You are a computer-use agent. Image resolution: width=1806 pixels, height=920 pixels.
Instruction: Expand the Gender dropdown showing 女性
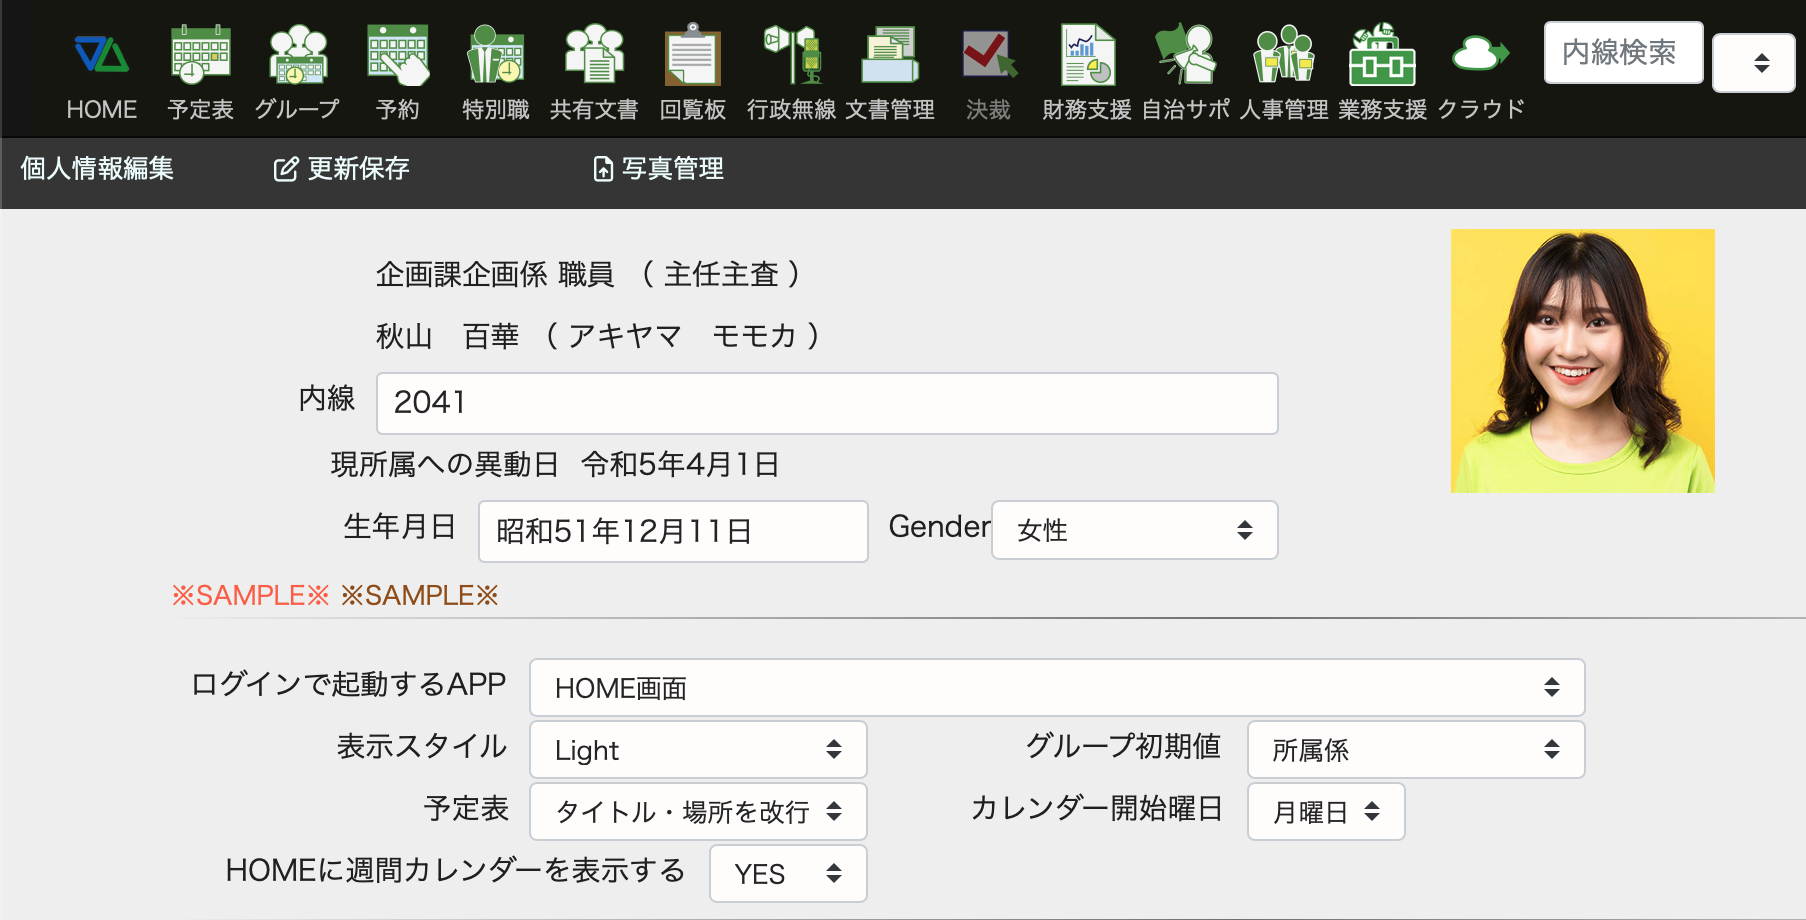tap(1134, 530)
